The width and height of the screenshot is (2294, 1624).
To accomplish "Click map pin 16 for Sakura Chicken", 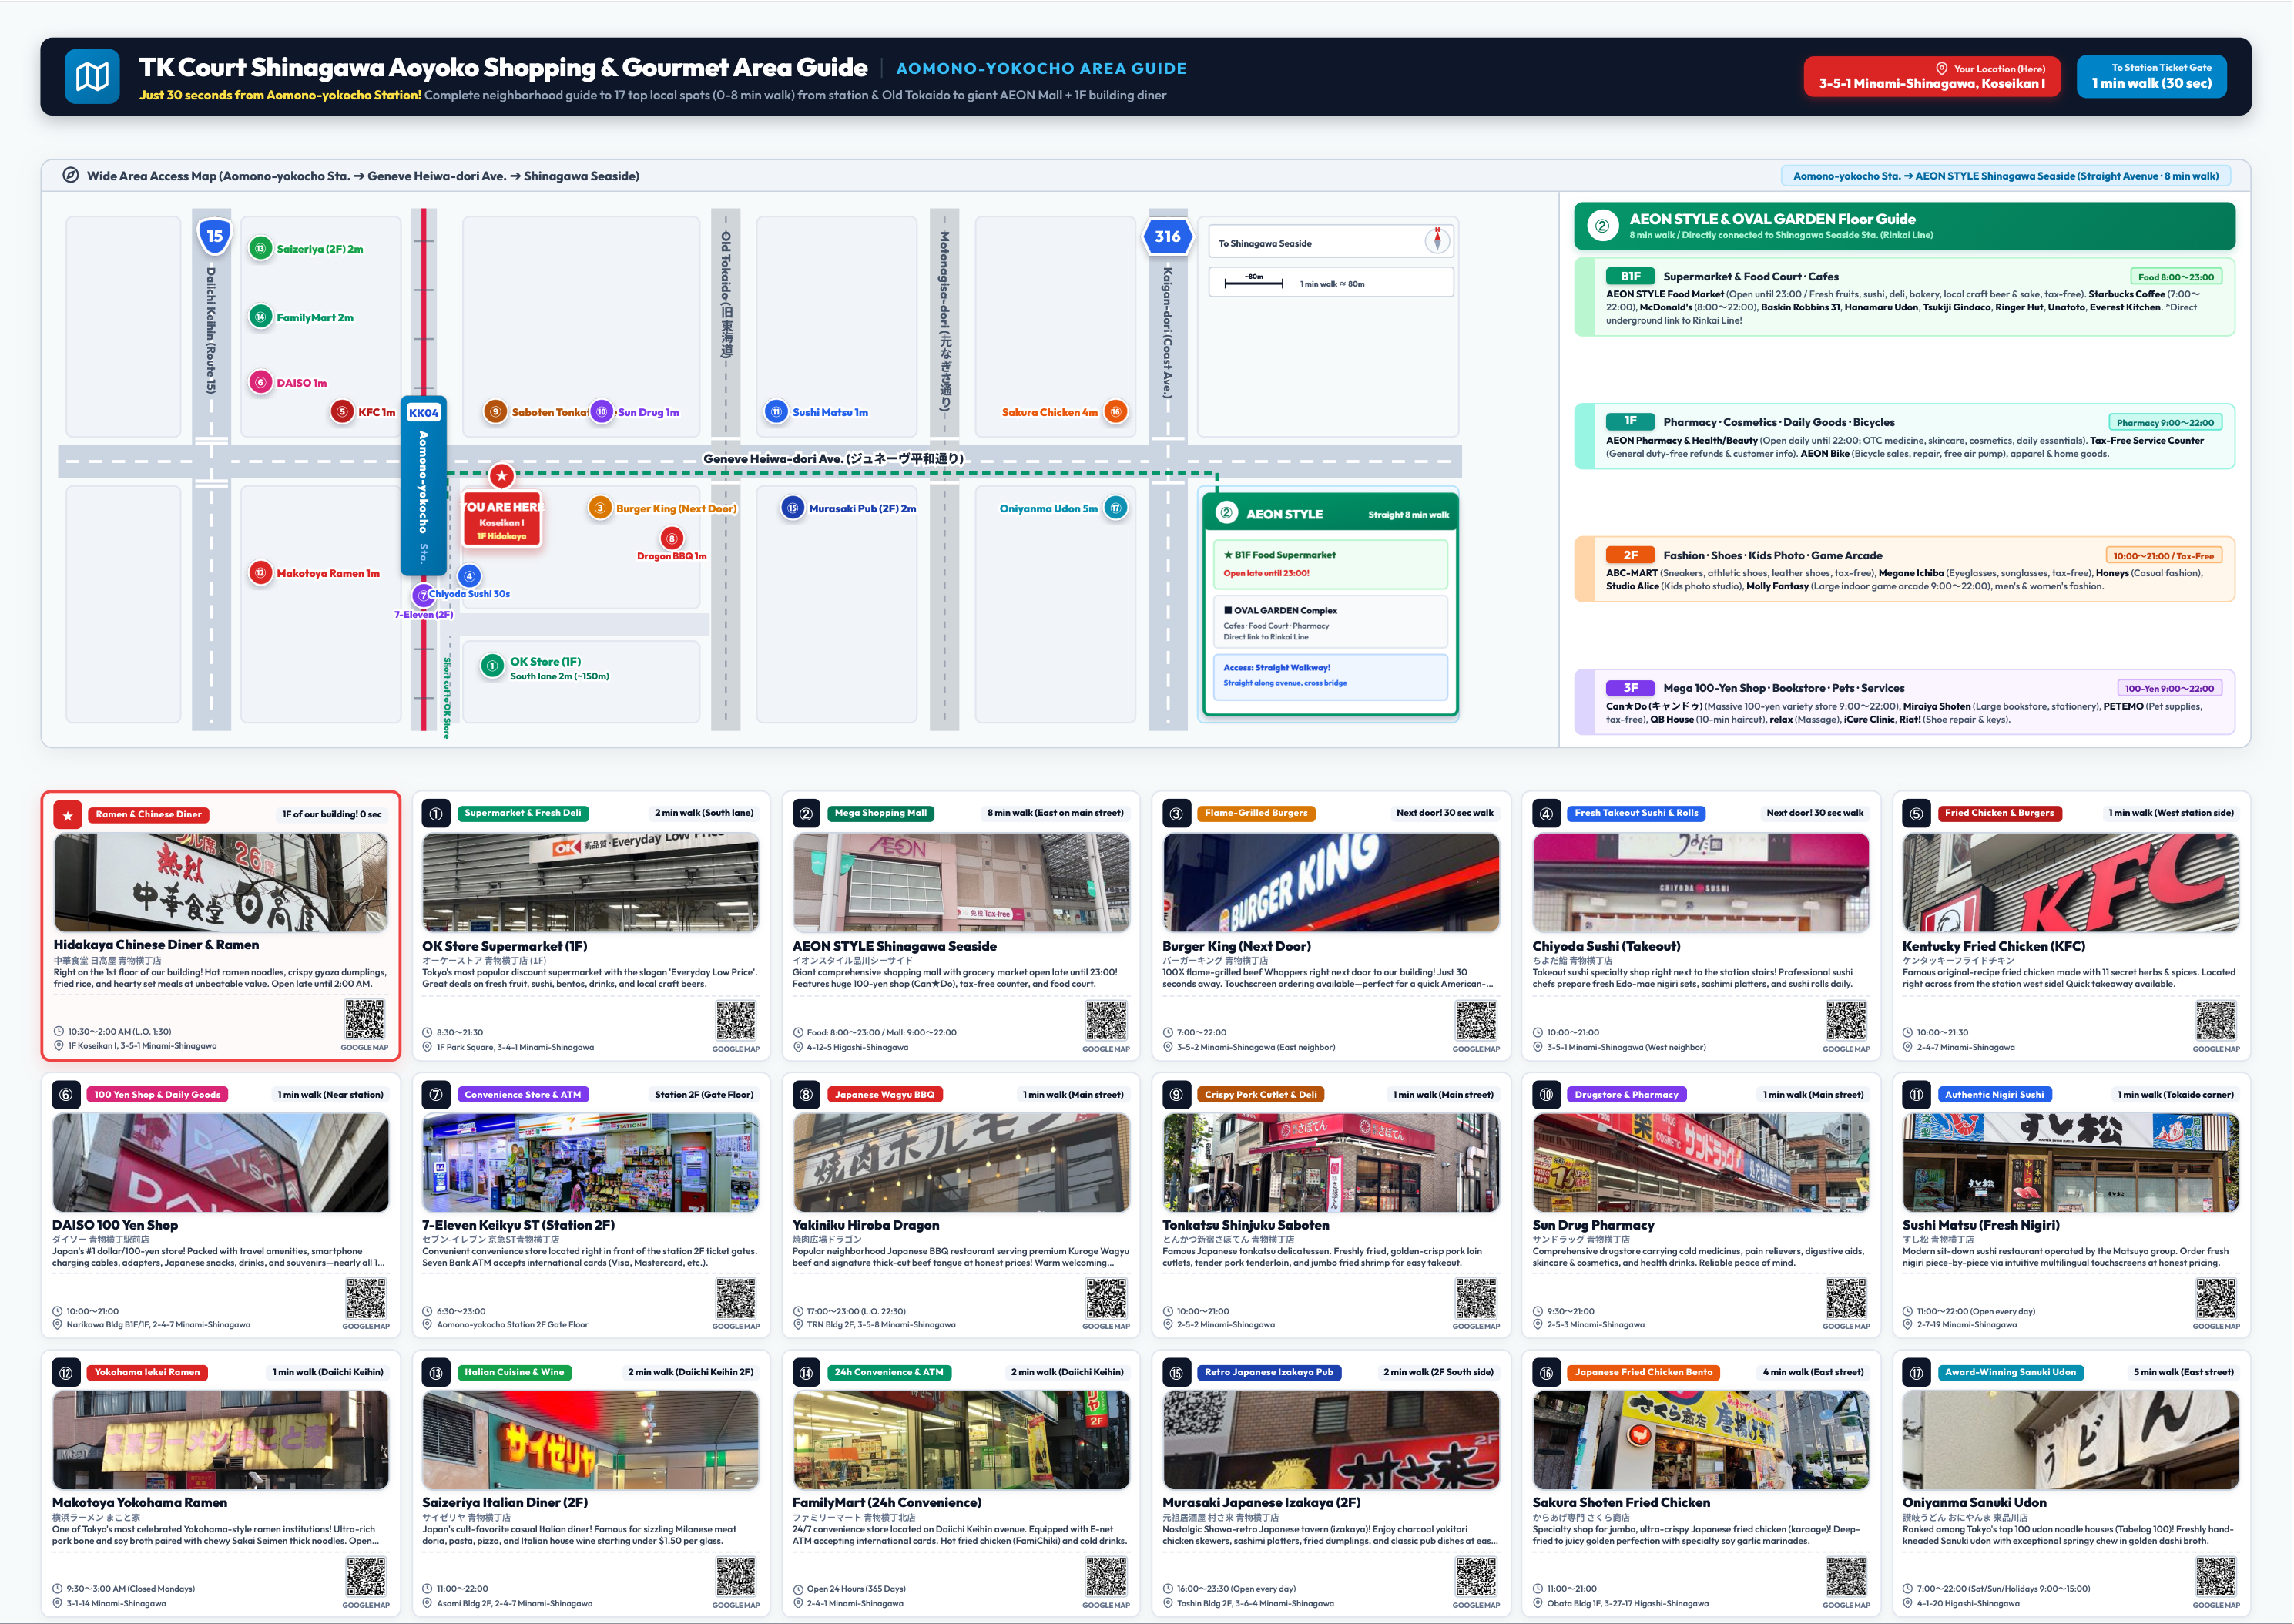I will click(x=1115, y=411).
